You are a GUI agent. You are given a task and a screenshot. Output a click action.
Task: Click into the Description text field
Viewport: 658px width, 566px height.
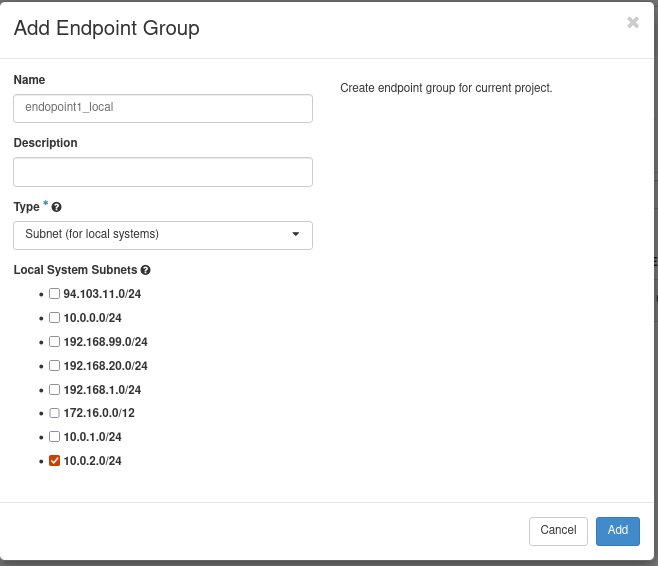[x=162, y=172]
